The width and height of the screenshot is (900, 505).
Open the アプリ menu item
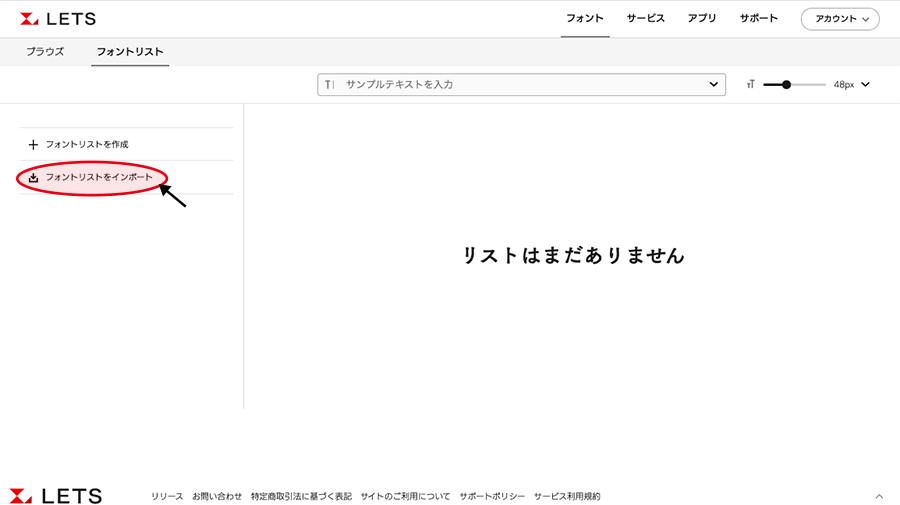point(702,18)
